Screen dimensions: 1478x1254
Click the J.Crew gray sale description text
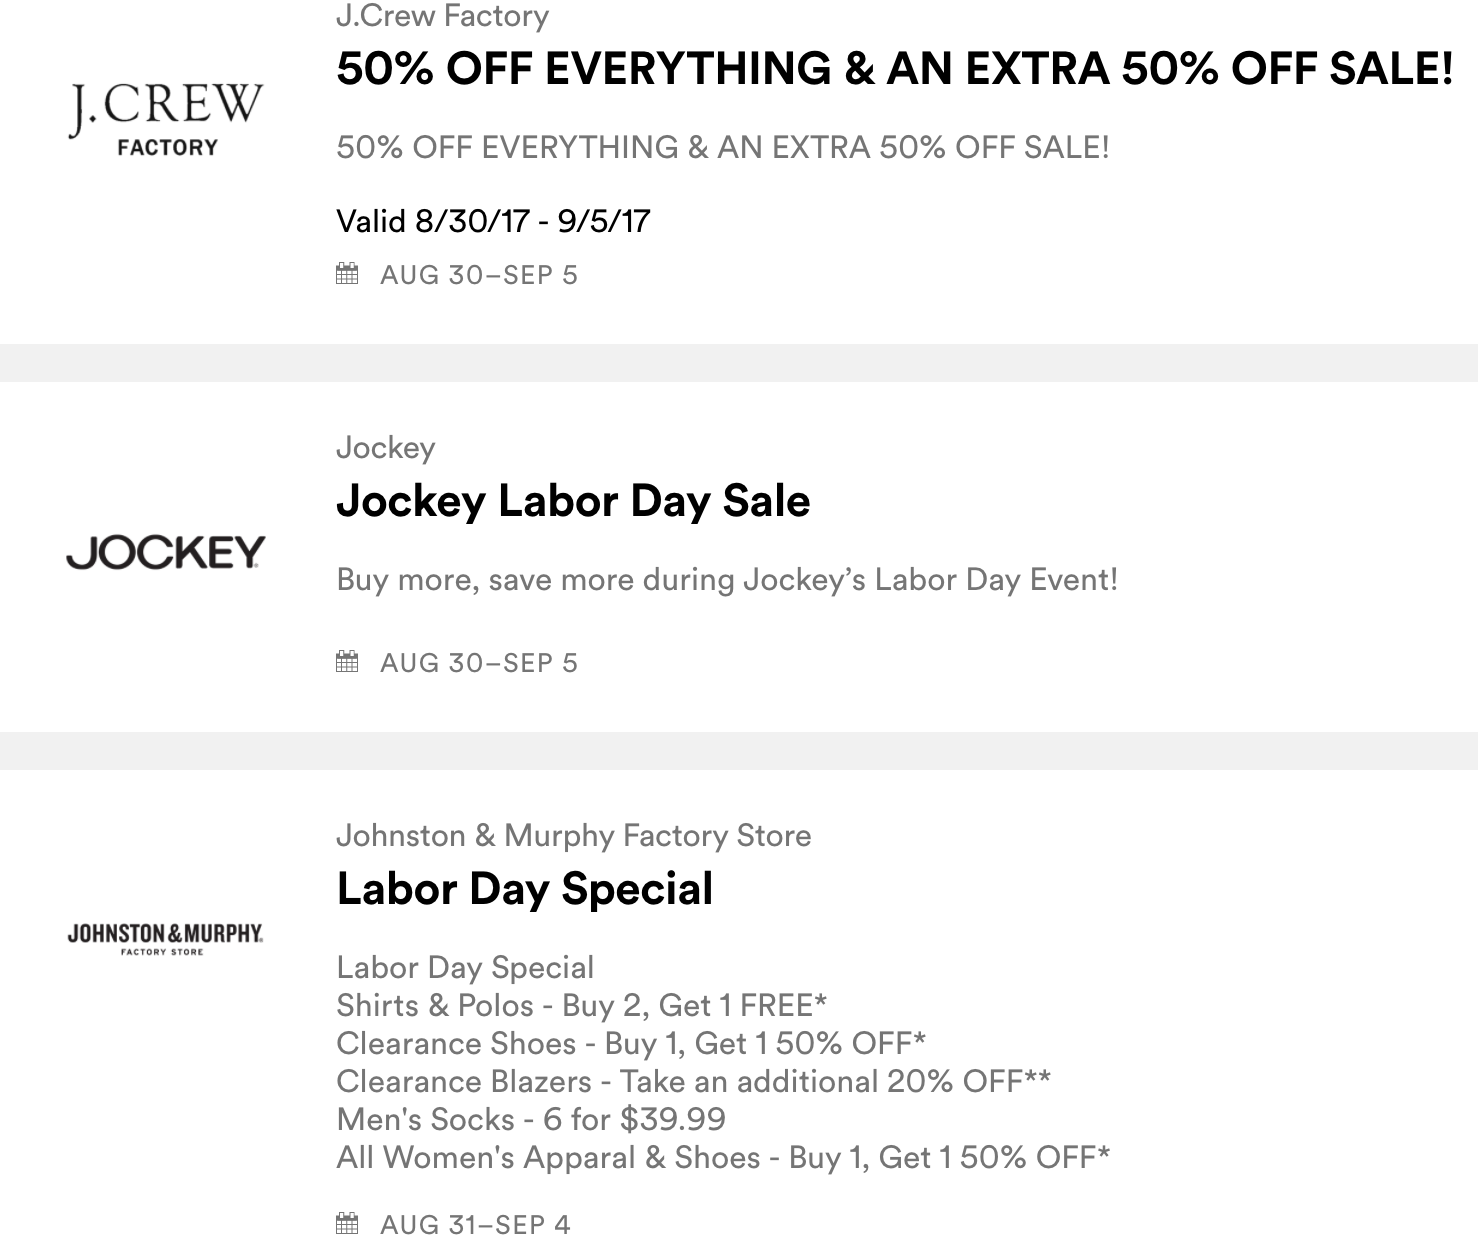(722, 148)
